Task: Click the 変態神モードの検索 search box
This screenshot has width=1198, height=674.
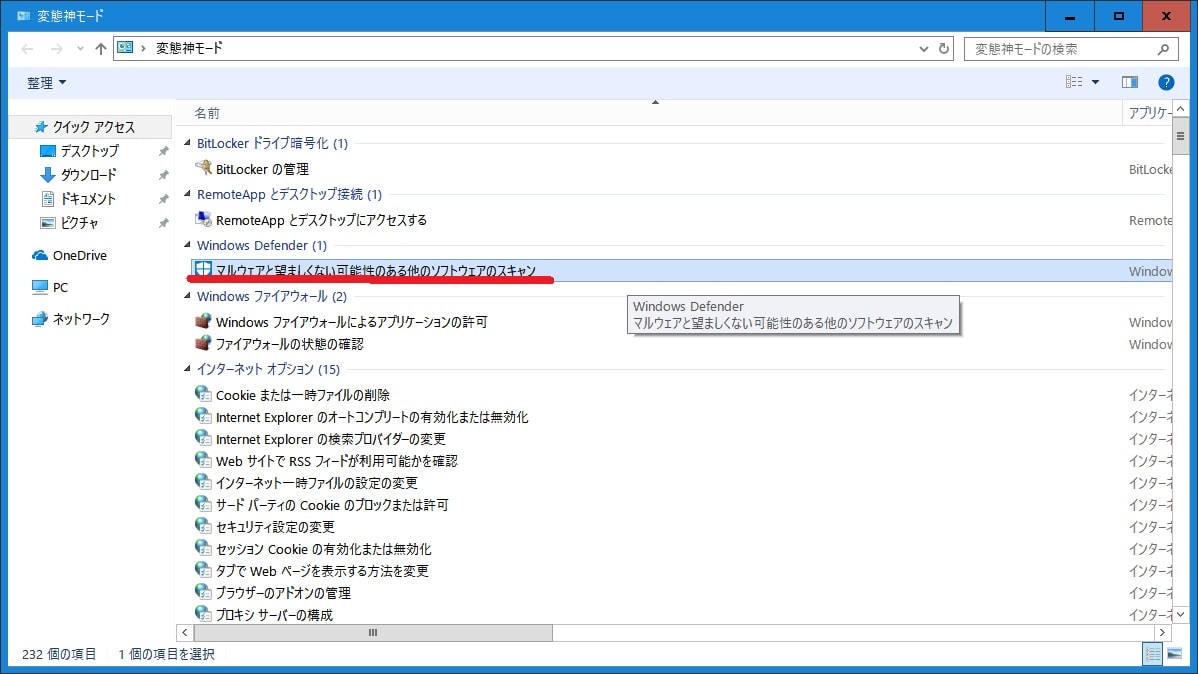Action: click(1071, 49)
